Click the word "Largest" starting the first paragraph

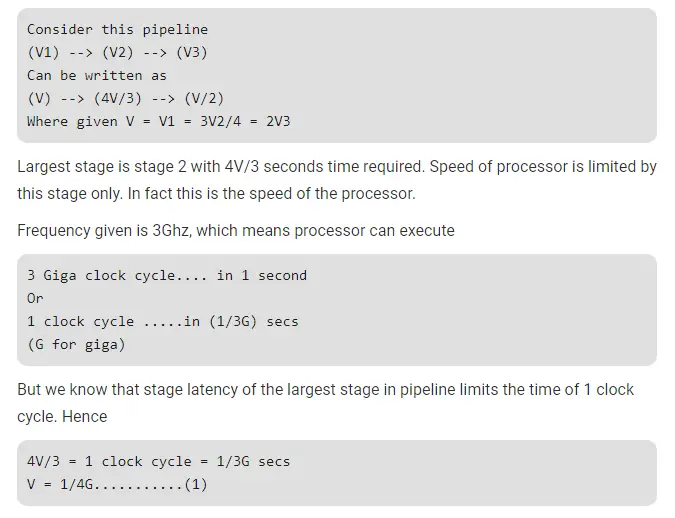coord(45,166)
